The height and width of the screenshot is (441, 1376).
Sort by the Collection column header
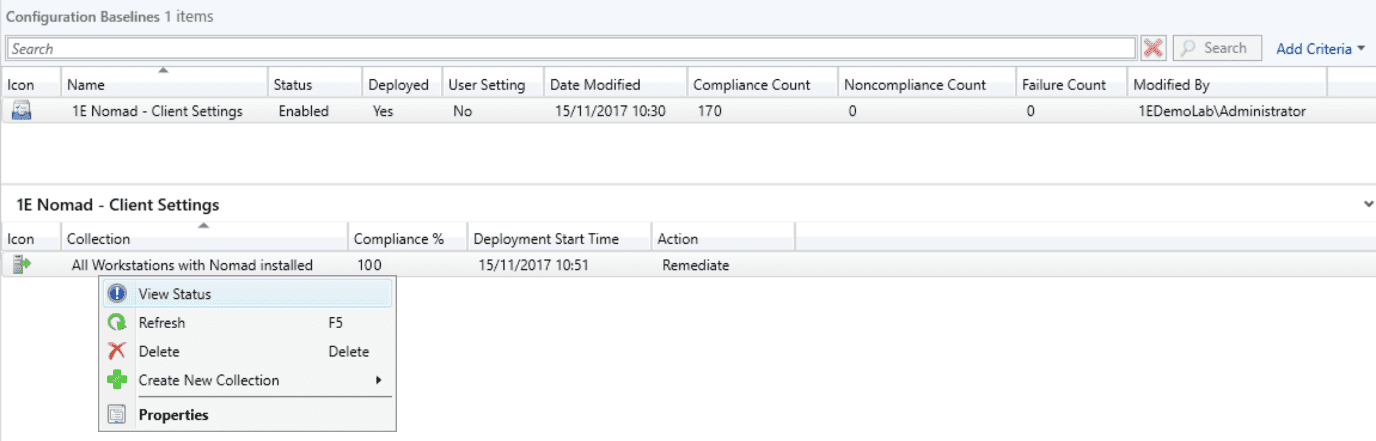pyautogui.click(x=204, y=239)
